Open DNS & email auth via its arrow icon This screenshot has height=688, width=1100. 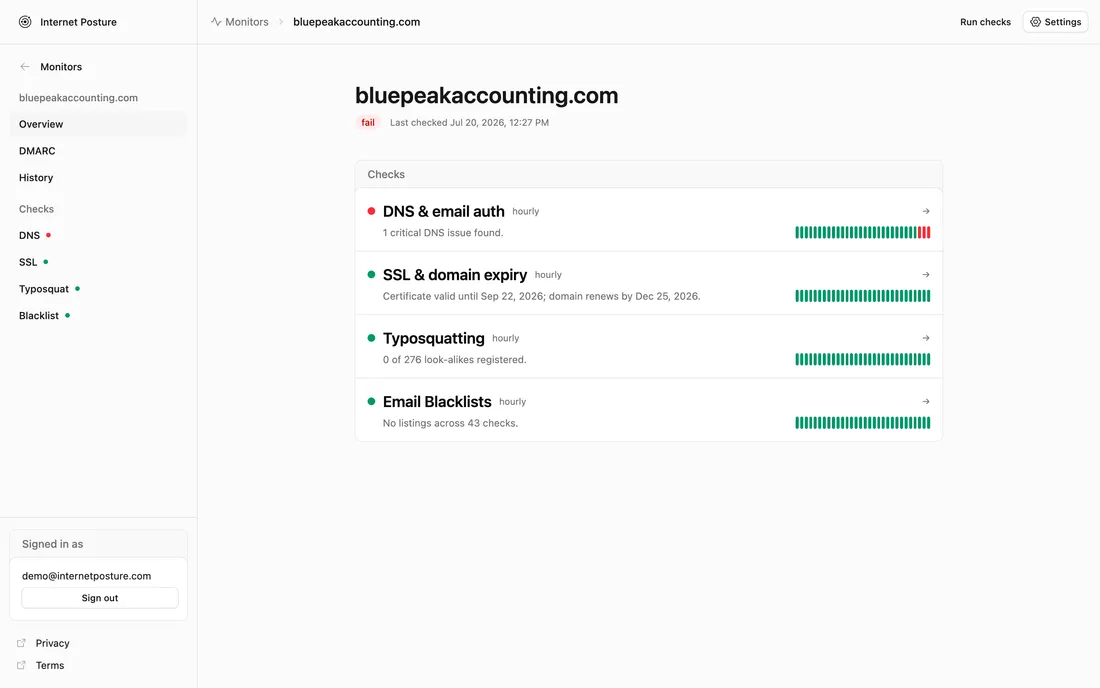[x=926, y=211]
